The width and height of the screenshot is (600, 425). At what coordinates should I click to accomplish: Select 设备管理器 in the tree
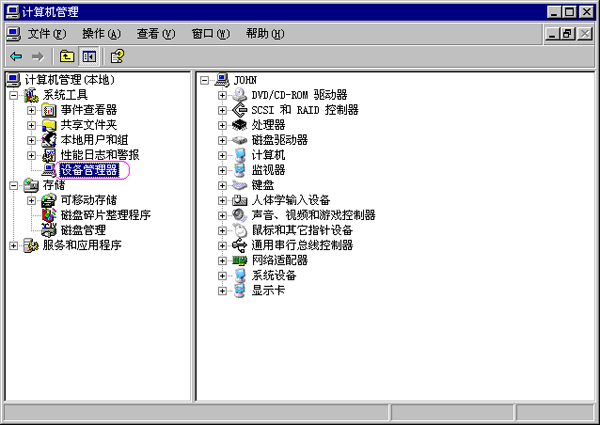89,170
